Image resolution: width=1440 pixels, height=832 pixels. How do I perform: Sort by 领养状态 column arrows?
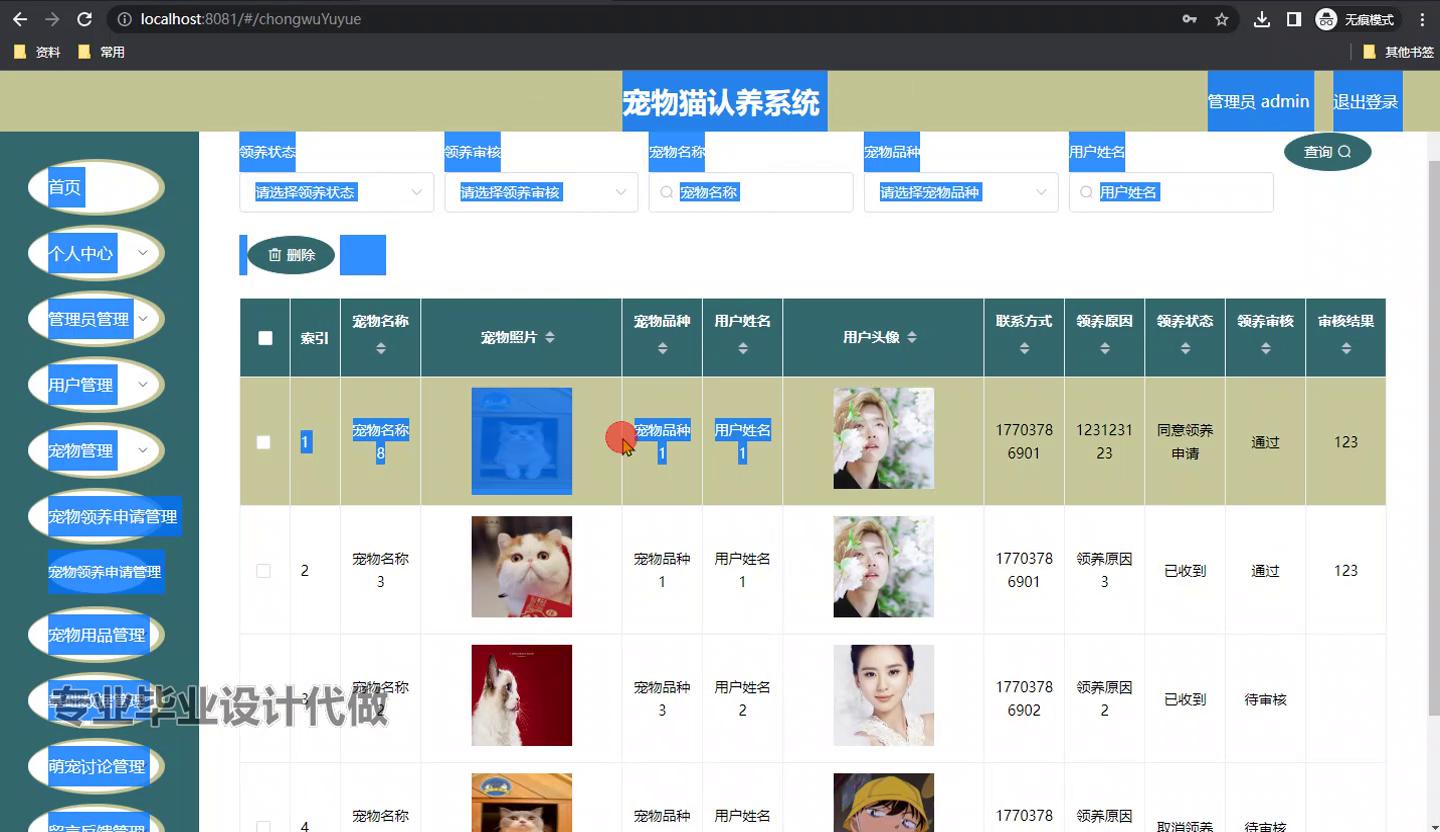(x=1185, y=348)
